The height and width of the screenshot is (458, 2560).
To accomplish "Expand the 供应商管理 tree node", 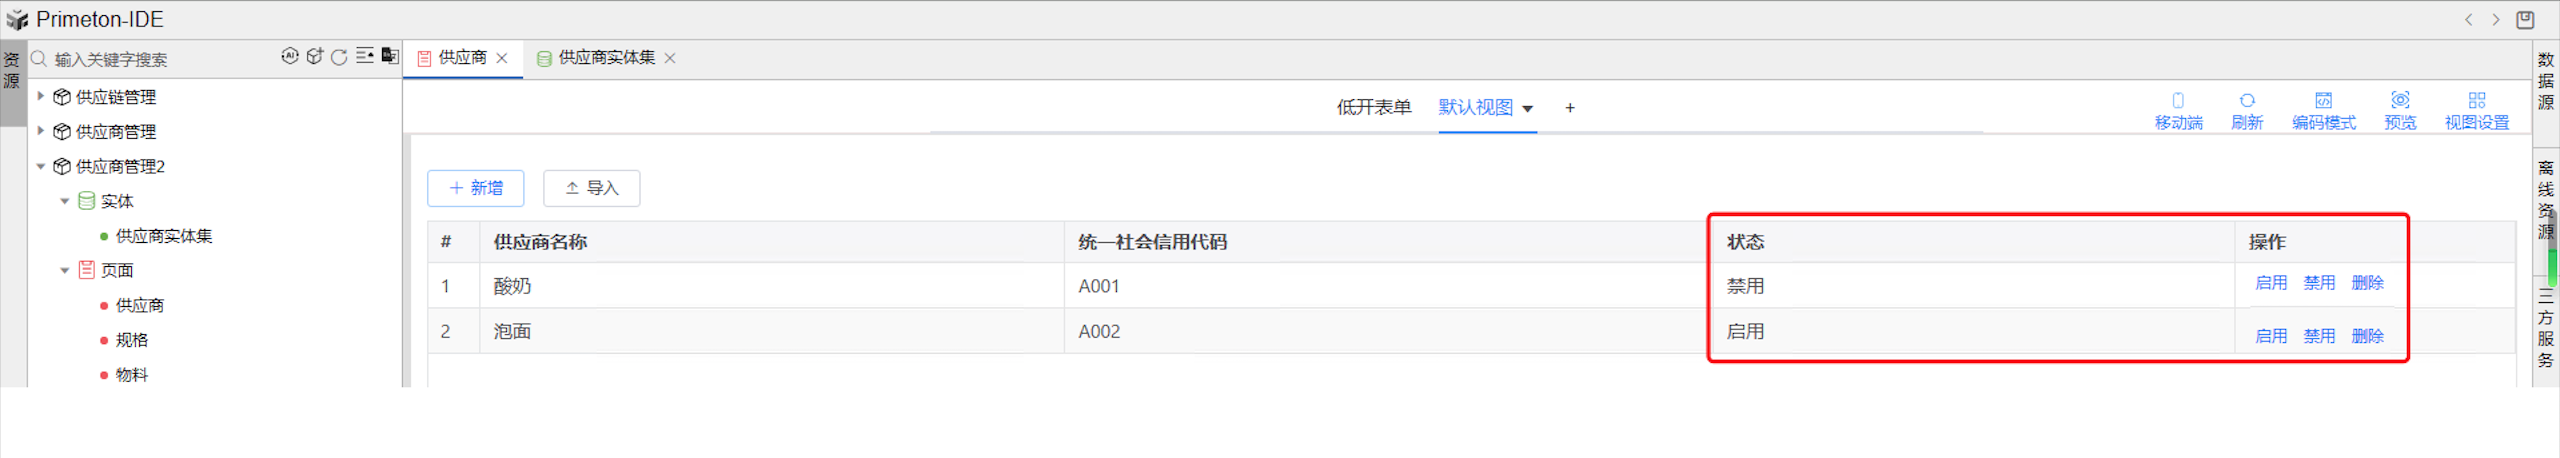I will pos(41,131).
